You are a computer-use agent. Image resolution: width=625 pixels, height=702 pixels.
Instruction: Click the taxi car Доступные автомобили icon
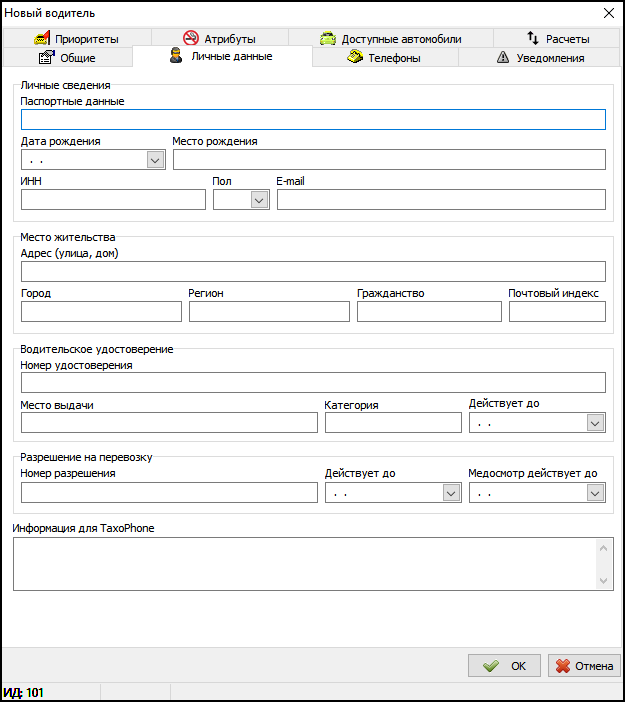click(x=328, y=39)
